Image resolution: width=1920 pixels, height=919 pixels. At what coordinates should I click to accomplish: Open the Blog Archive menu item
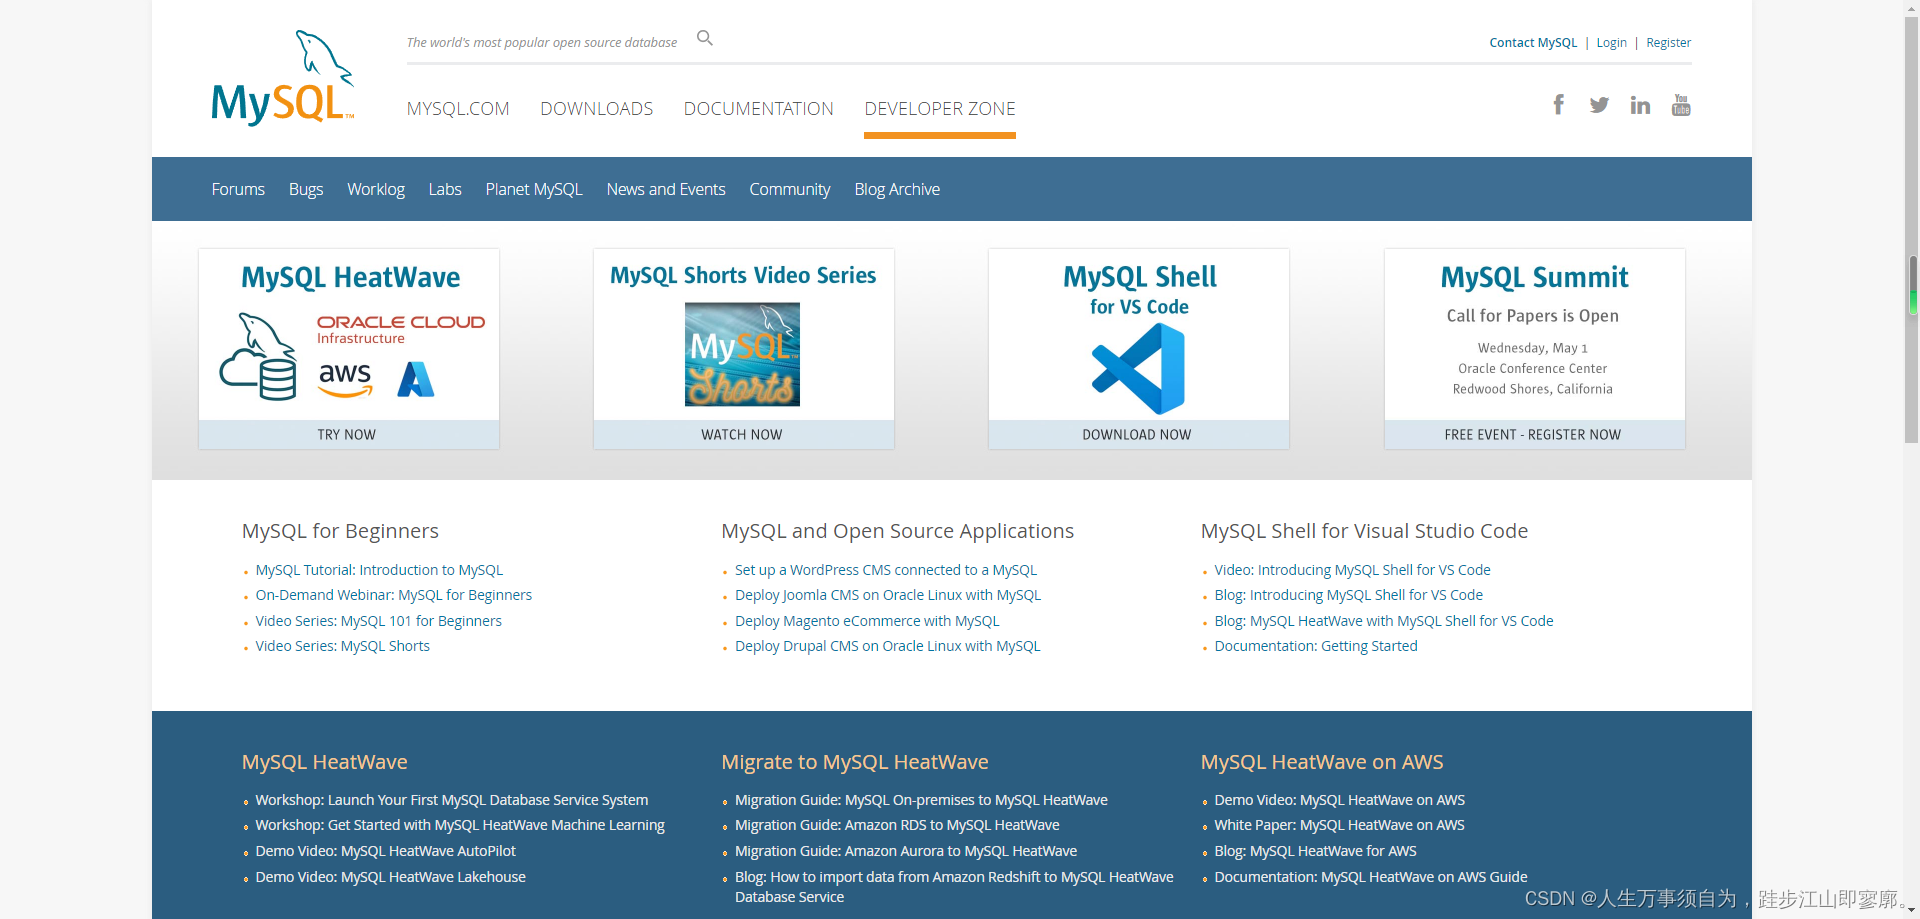point(897,189)
